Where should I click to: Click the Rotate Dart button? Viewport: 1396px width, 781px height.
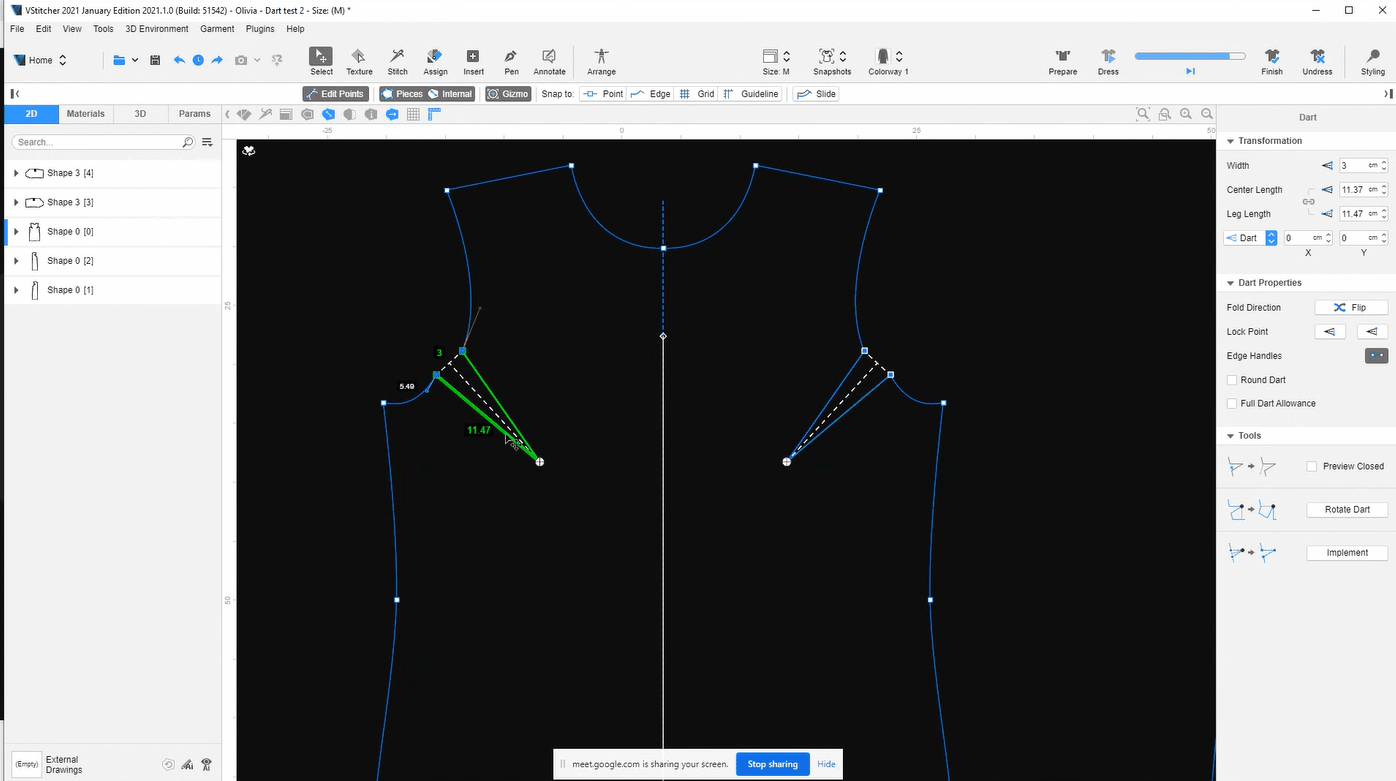(x=1347, y=510)
